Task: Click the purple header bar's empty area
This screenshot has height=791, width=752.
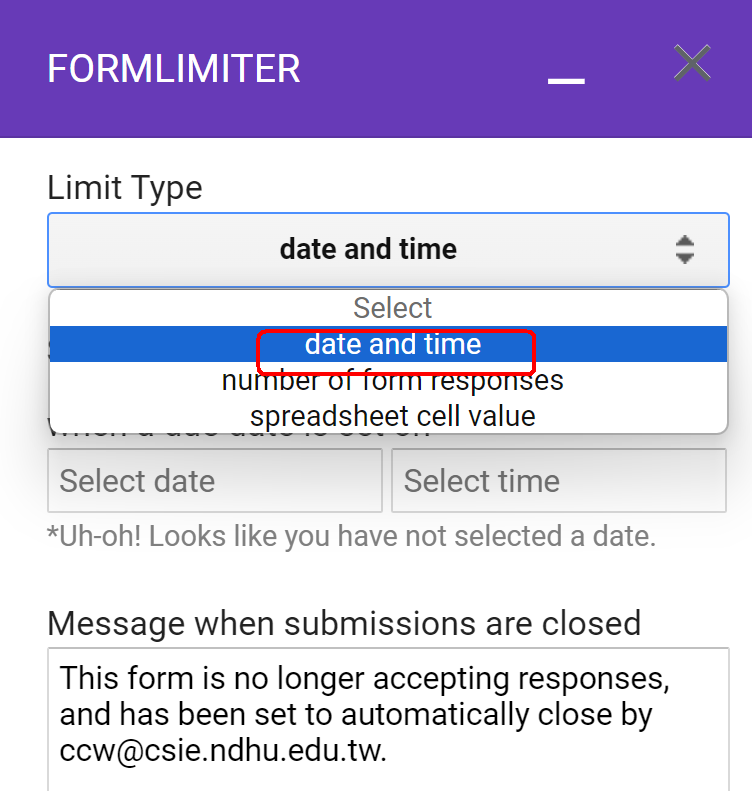Action: point(420,69)
